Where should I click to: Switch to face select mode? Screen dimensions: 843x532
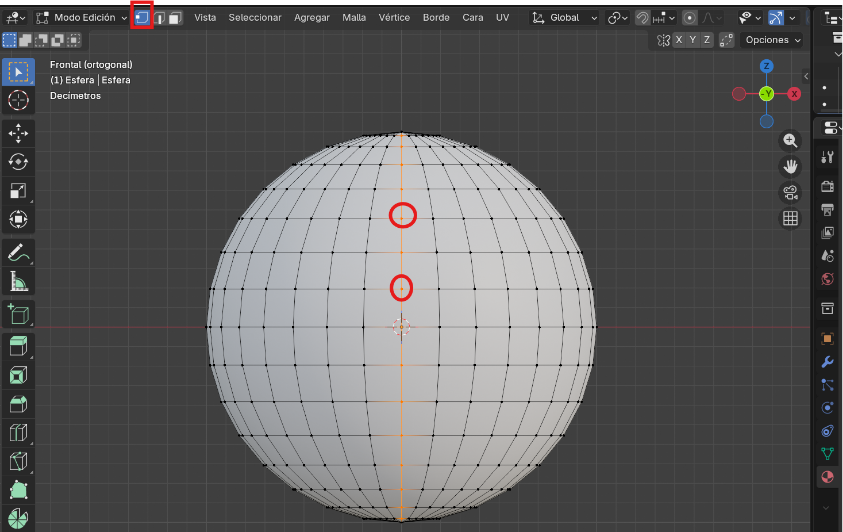tap(175, 18)
